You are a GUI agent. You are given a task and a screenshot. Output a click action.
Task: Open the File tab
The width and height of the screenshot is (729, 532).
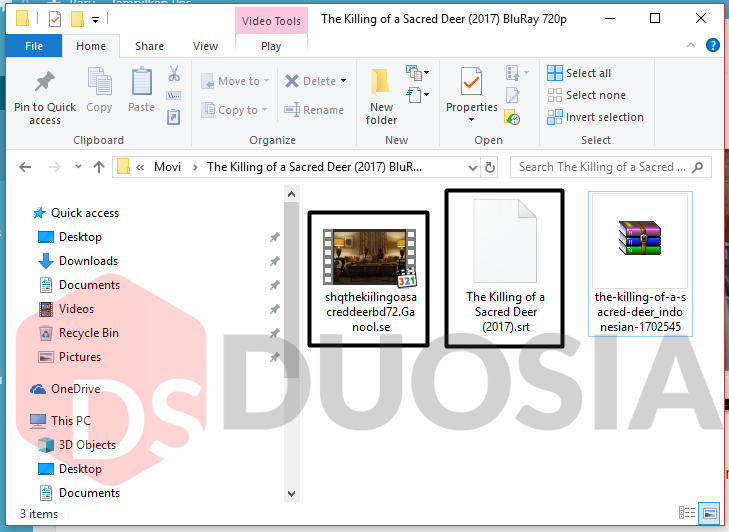(34, 46)
